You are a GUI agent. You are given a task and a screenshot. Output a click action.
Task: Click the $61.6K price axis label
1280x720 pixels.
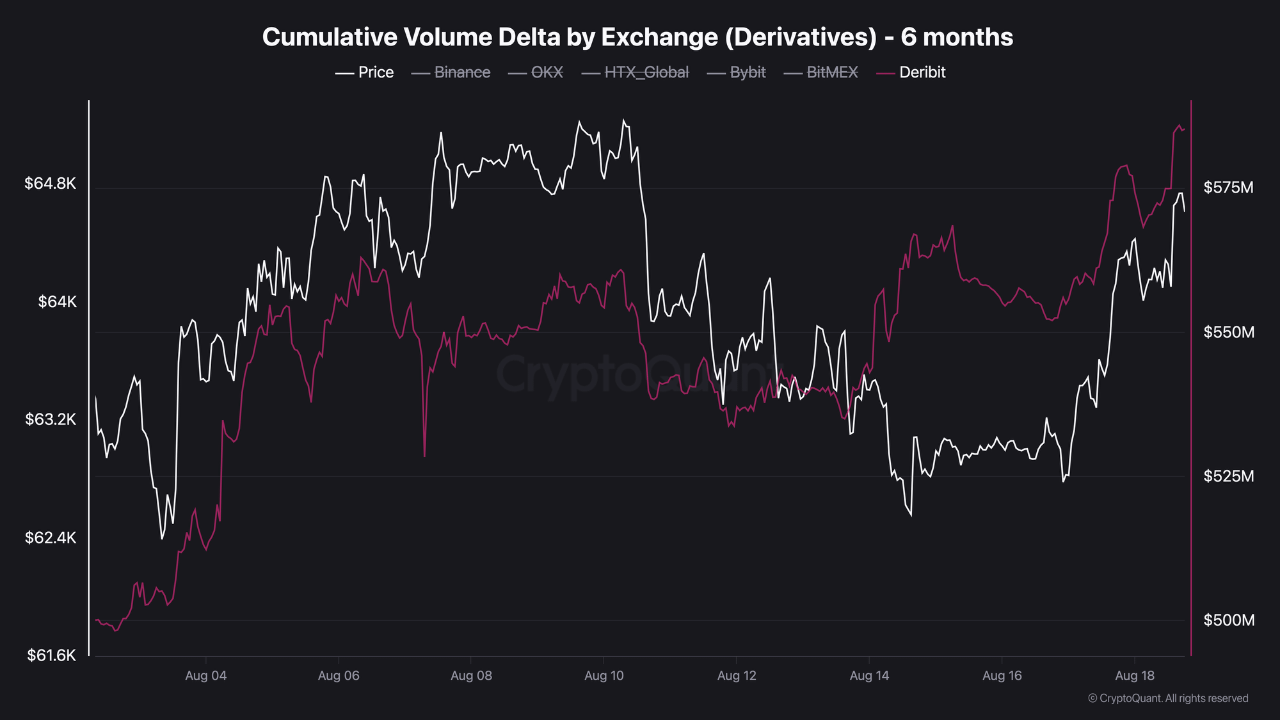(51, 656)
